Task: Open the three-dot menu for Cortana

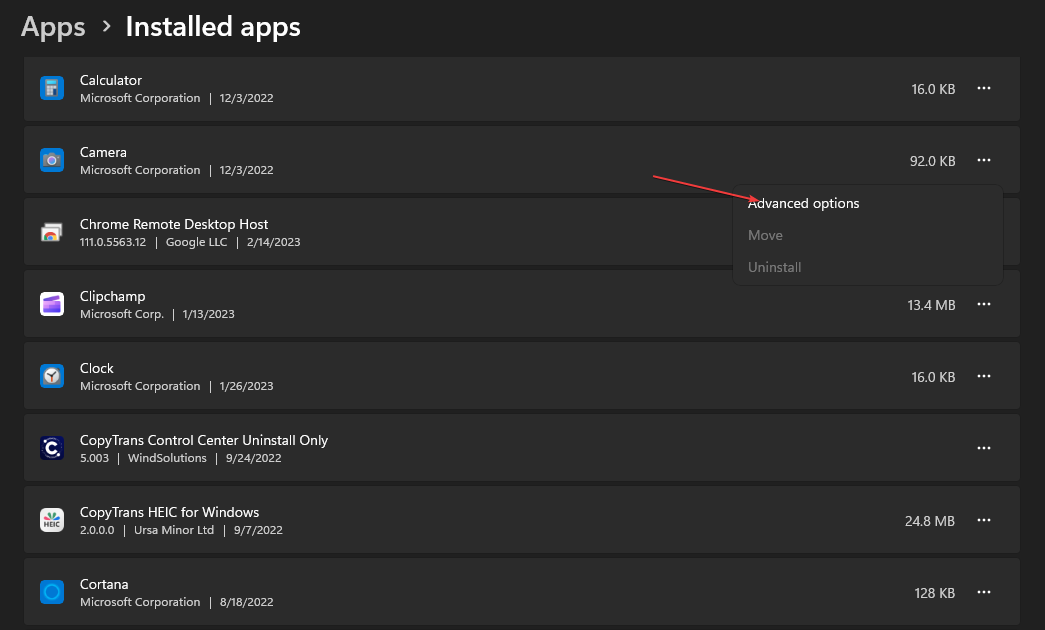Action: [984, 592]
